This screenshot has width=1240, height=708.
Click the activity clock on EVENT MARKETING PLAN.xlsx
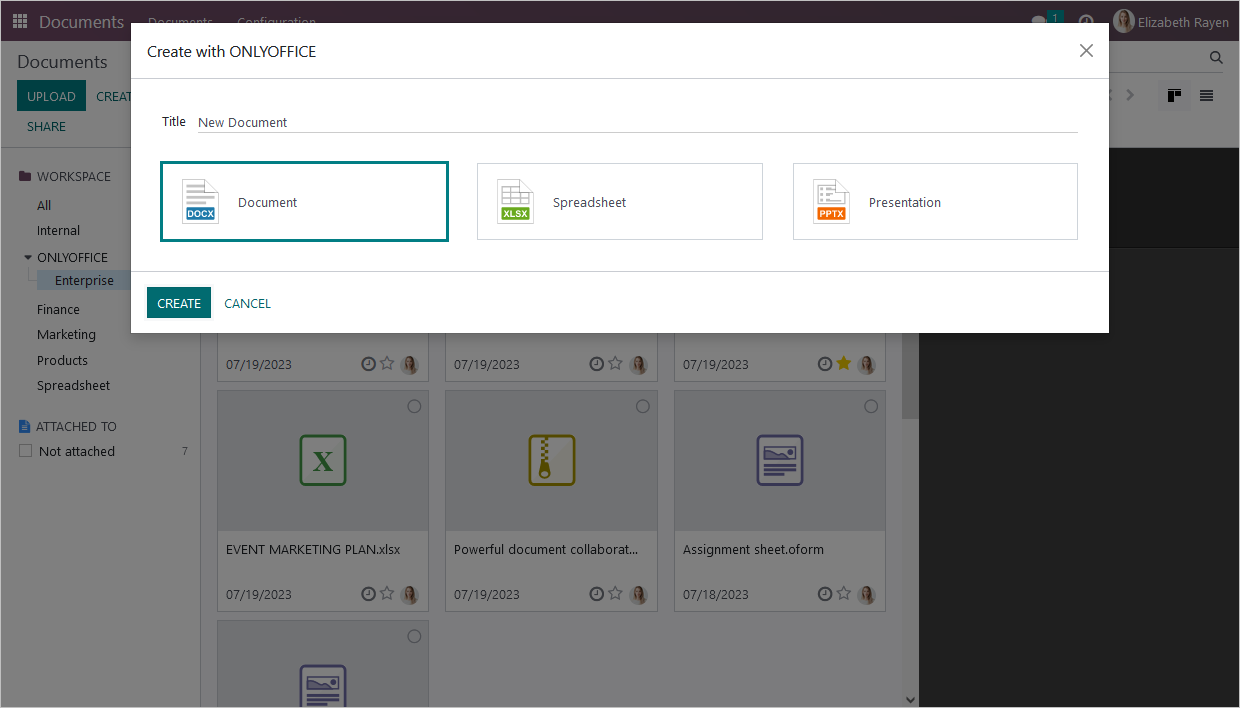[368, 594]
